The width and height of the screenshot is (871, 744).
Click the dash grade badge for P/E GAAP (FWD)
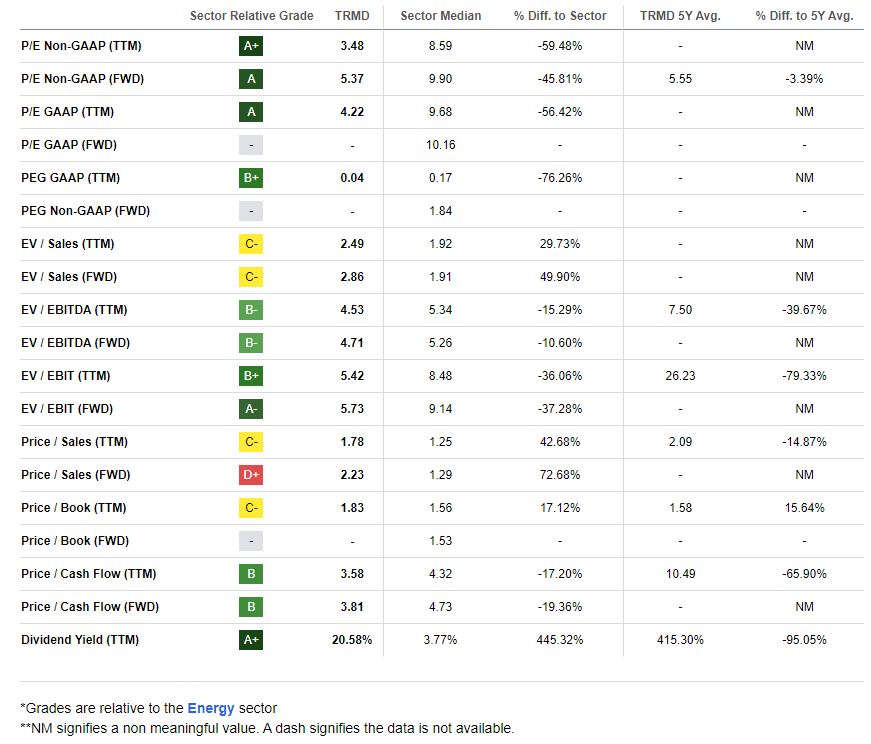pyautogui.click(x=251, y=145)
